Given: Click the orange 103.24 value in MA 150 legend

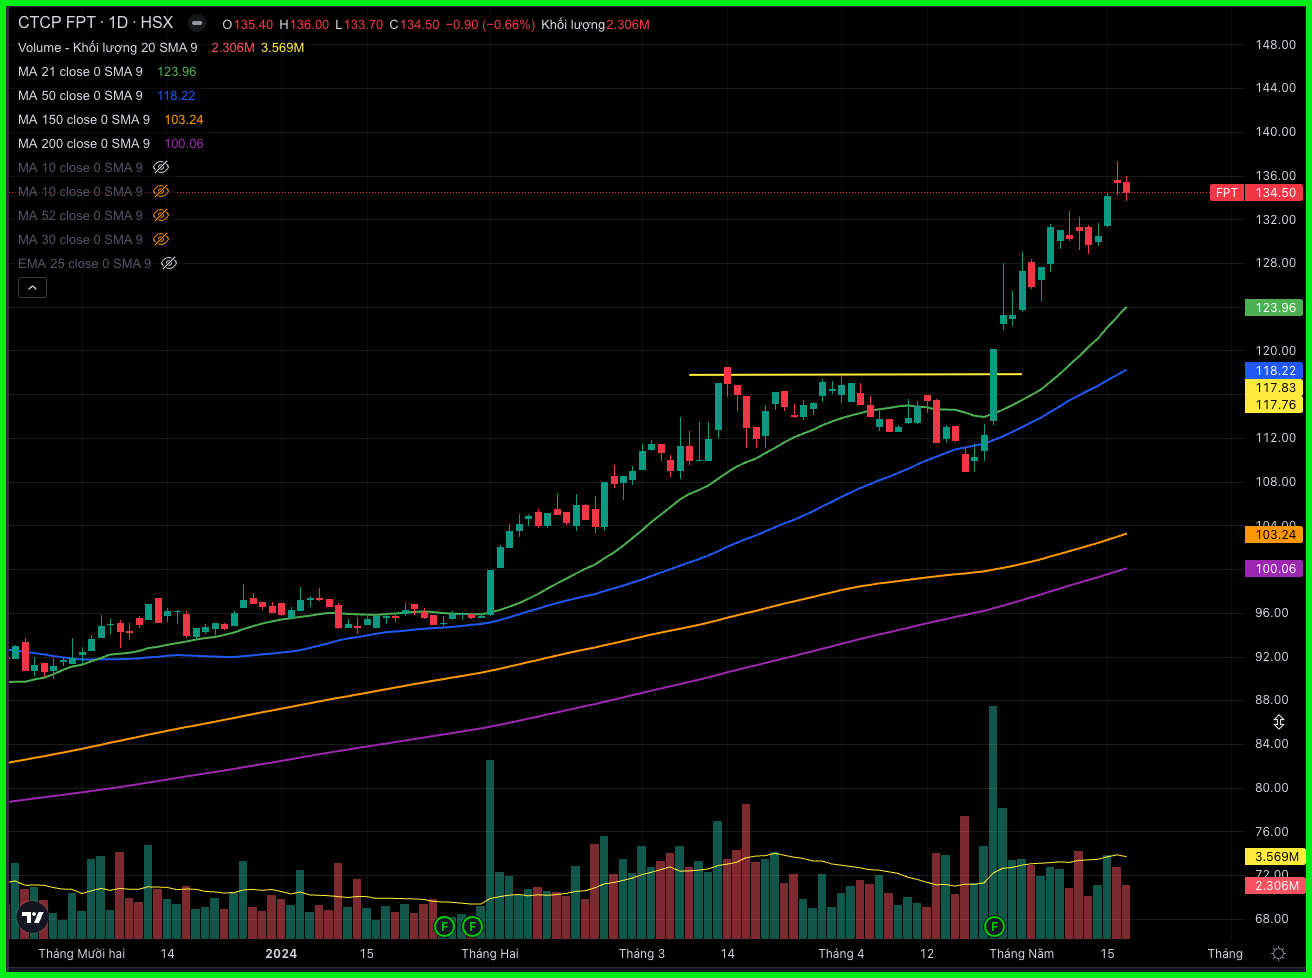Looking at the screenshot, I should [184, 120].
